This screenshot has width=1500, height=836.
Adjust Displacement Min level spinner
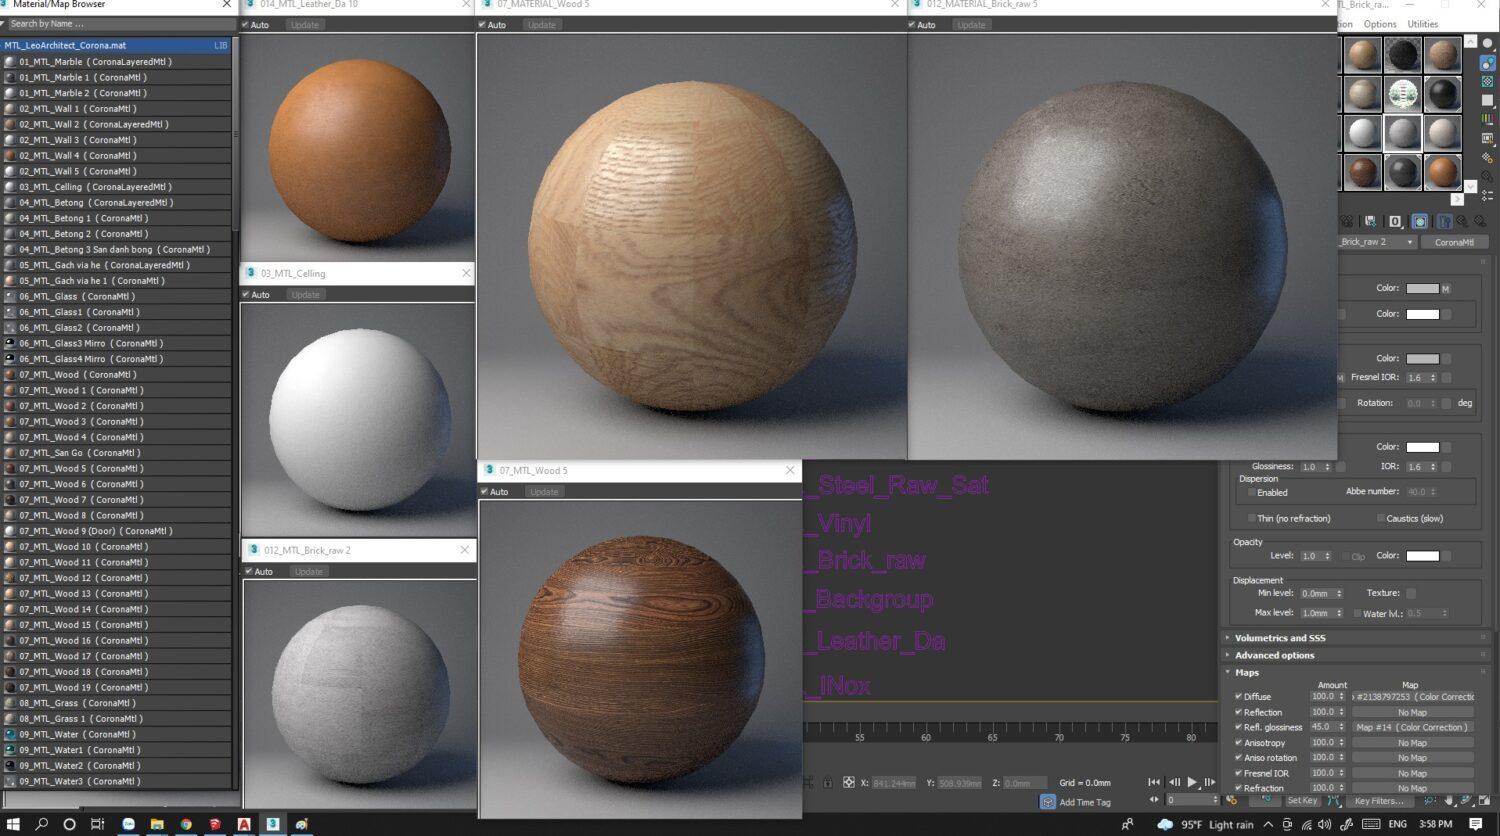pos(1339,593)
